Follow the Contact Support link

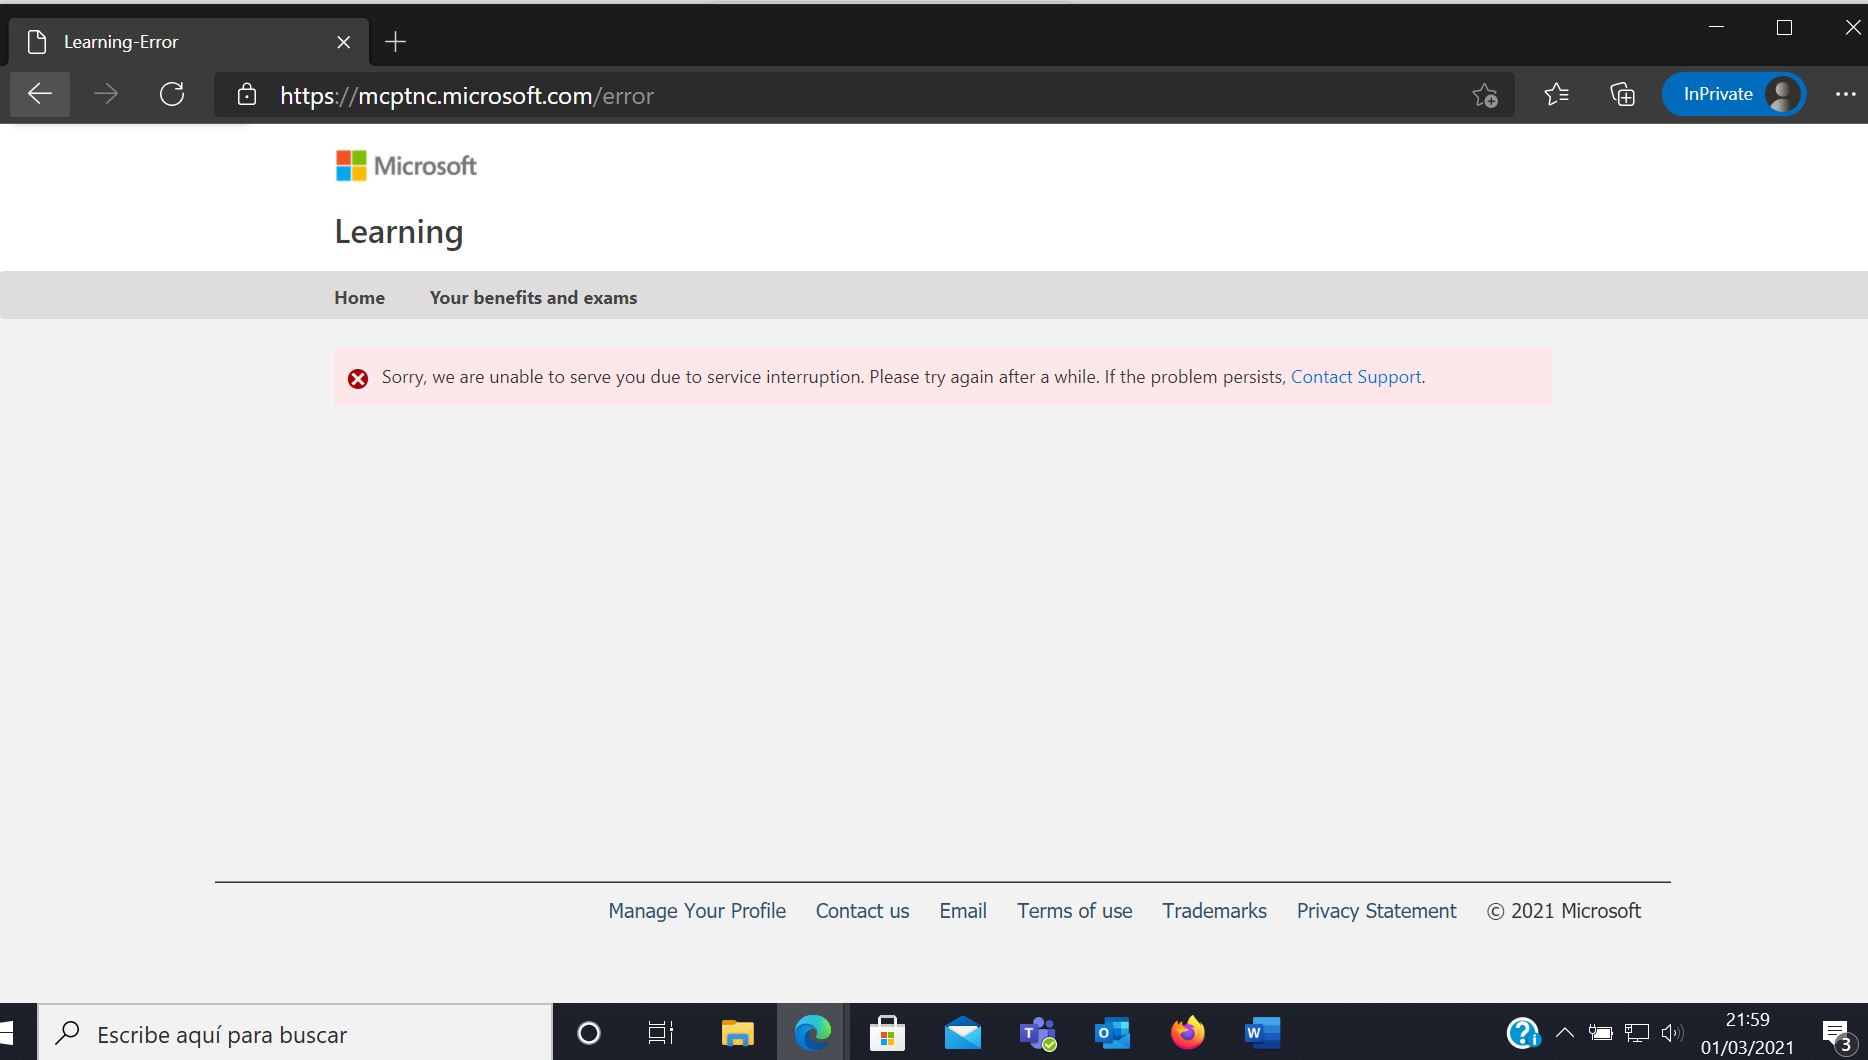click(1356, 377)
